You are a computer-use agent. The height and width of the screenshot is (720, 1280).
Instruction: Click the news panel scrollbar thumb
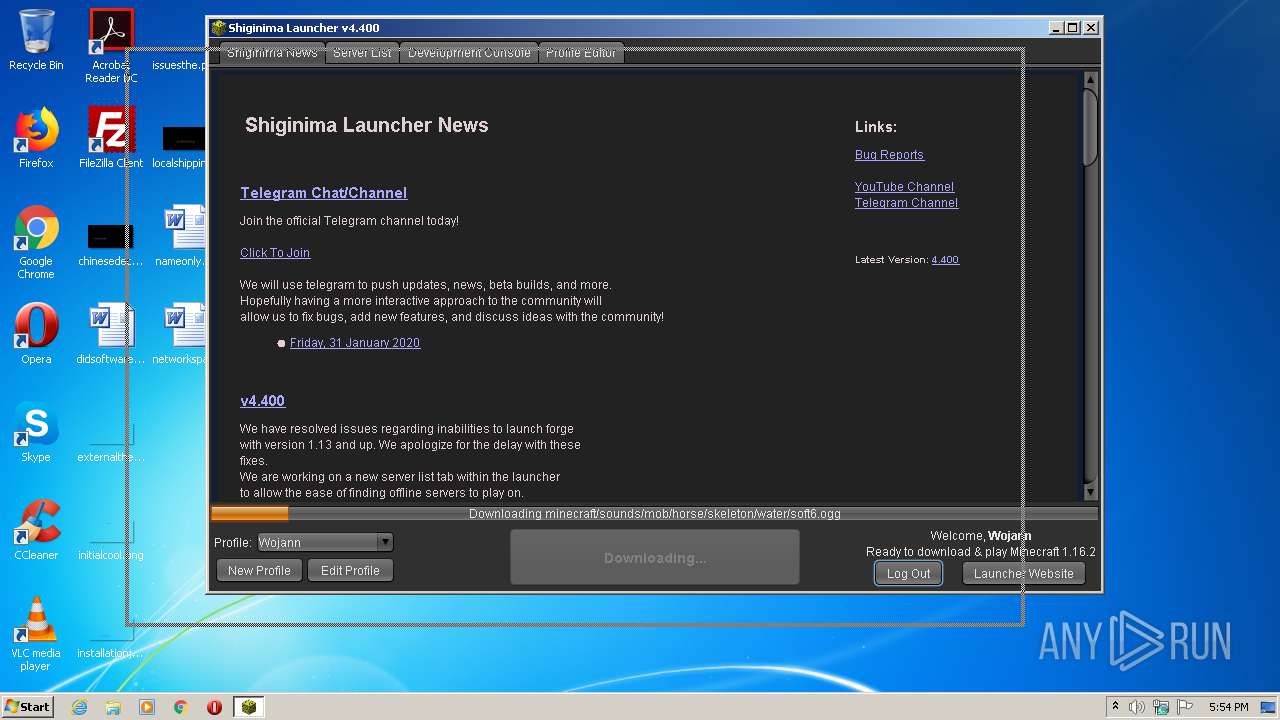(1090, 127)
